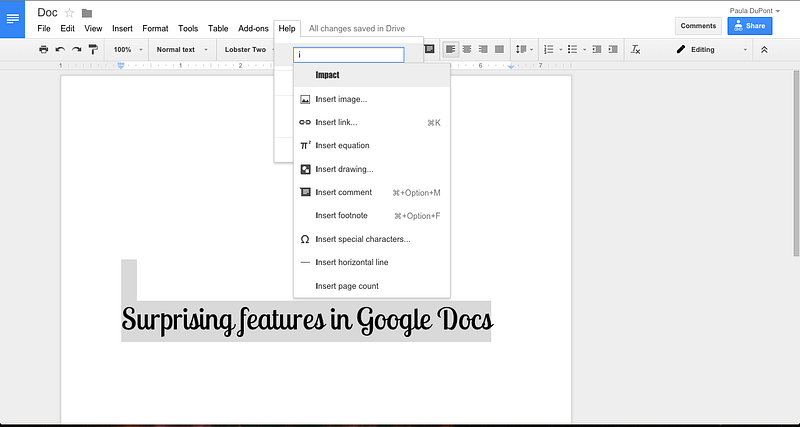Apply right text alignment
Image resolution: width=800 pixels, height=427 pixels.
[483, 49]
